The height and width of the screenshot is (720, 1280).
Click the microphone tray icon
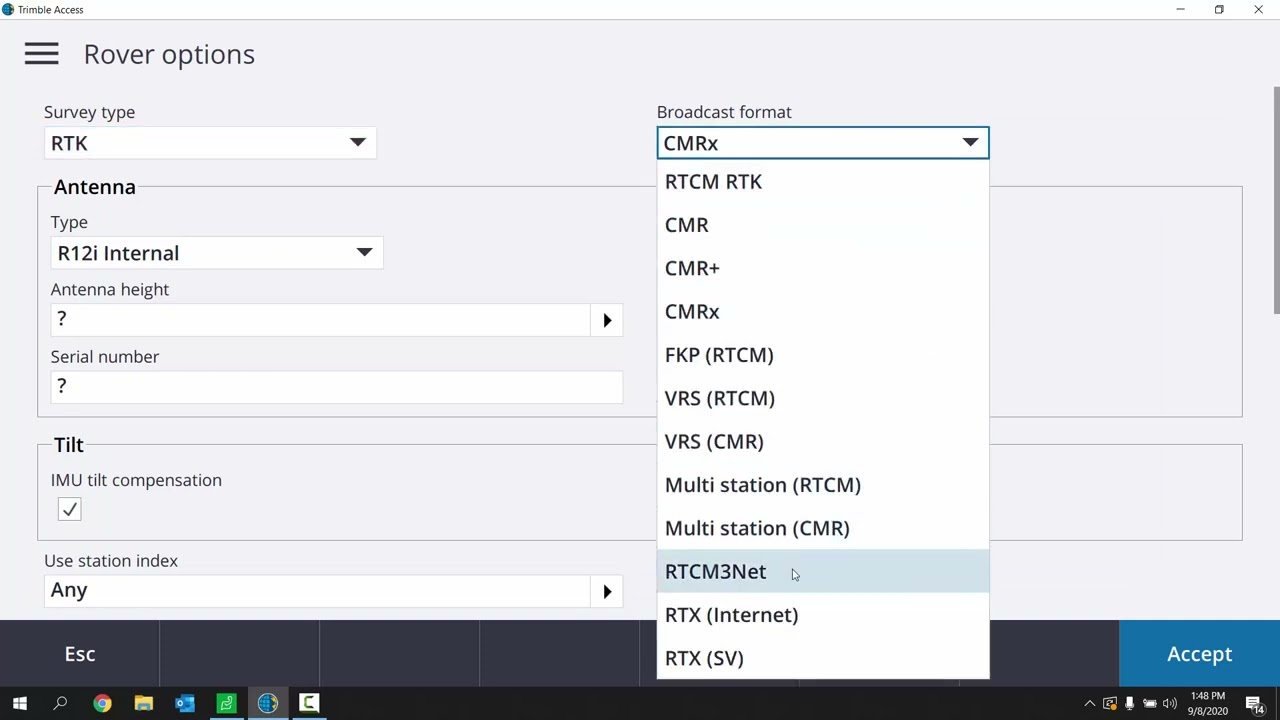click(1129, 703)
